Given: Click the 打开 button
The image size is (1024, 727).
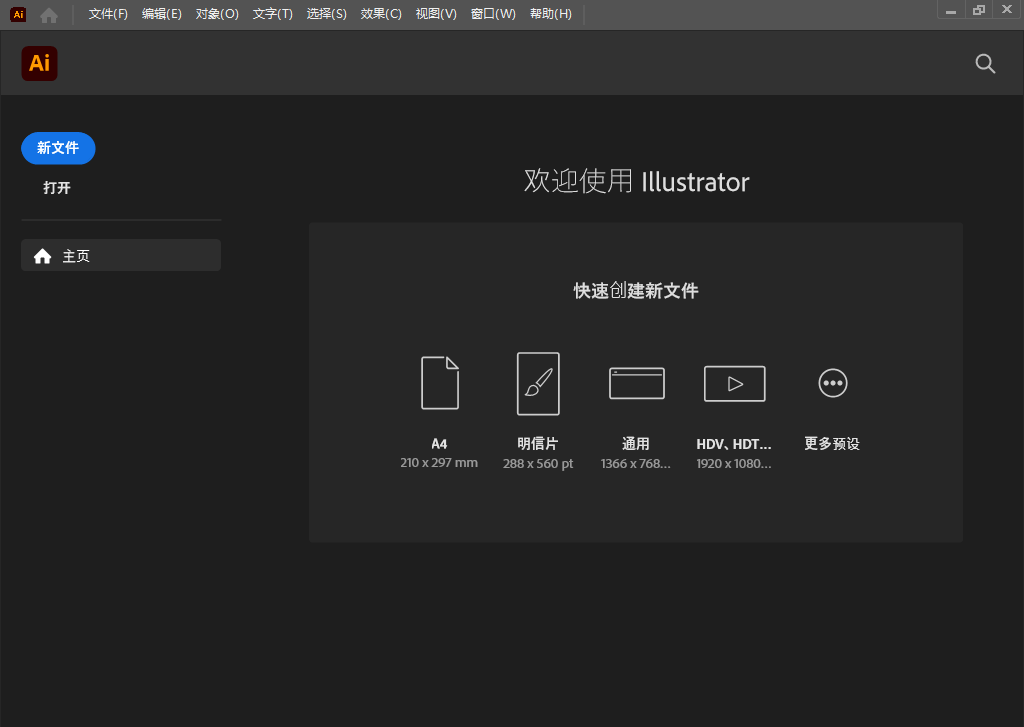Looking at the screenshot, I should pos(57,188).
